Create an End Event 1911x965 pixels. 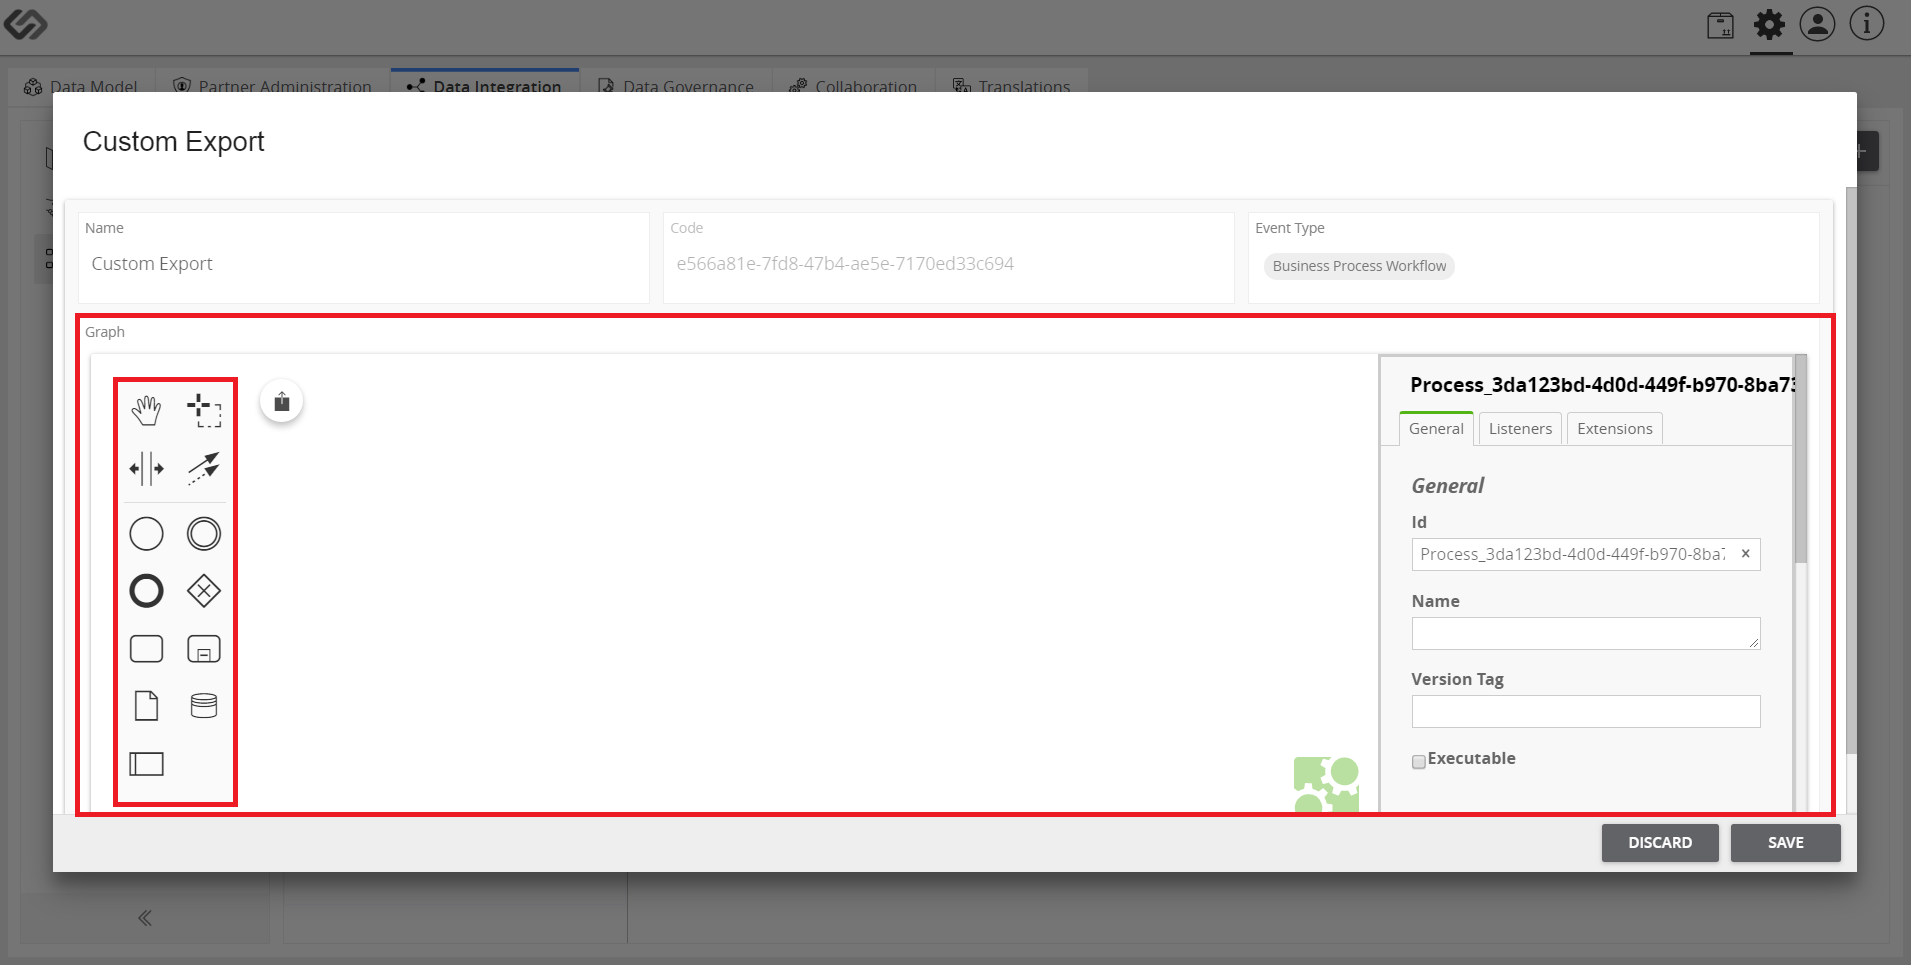(x=146, y=591)
